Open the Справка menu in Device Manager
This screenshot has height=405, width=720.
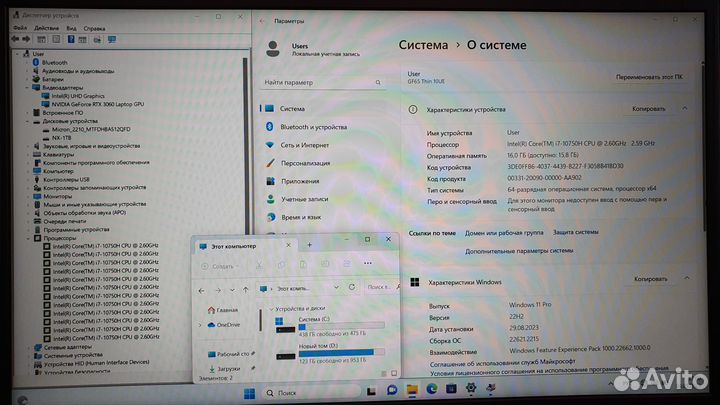[95, 28]
